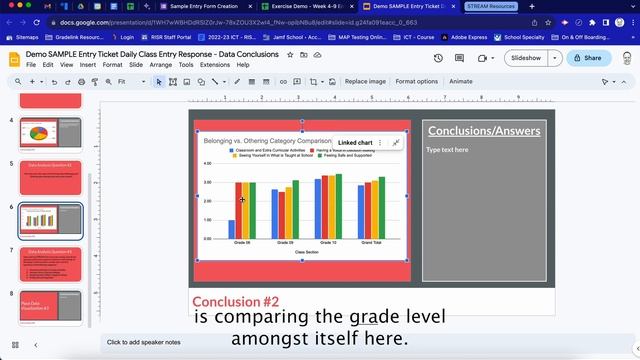The image size is (640, 360).
Task: Redo the last action
Action: tap(68, 82)
